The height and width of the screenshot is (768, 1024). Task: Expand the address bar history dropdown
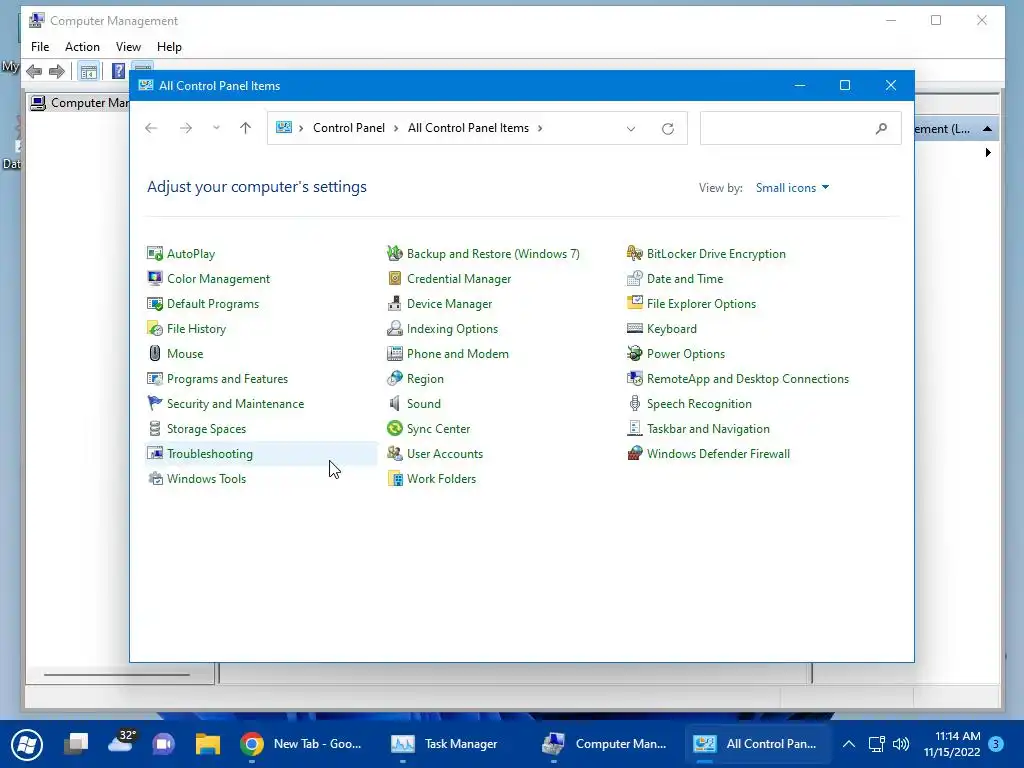[x=631, y=129]
